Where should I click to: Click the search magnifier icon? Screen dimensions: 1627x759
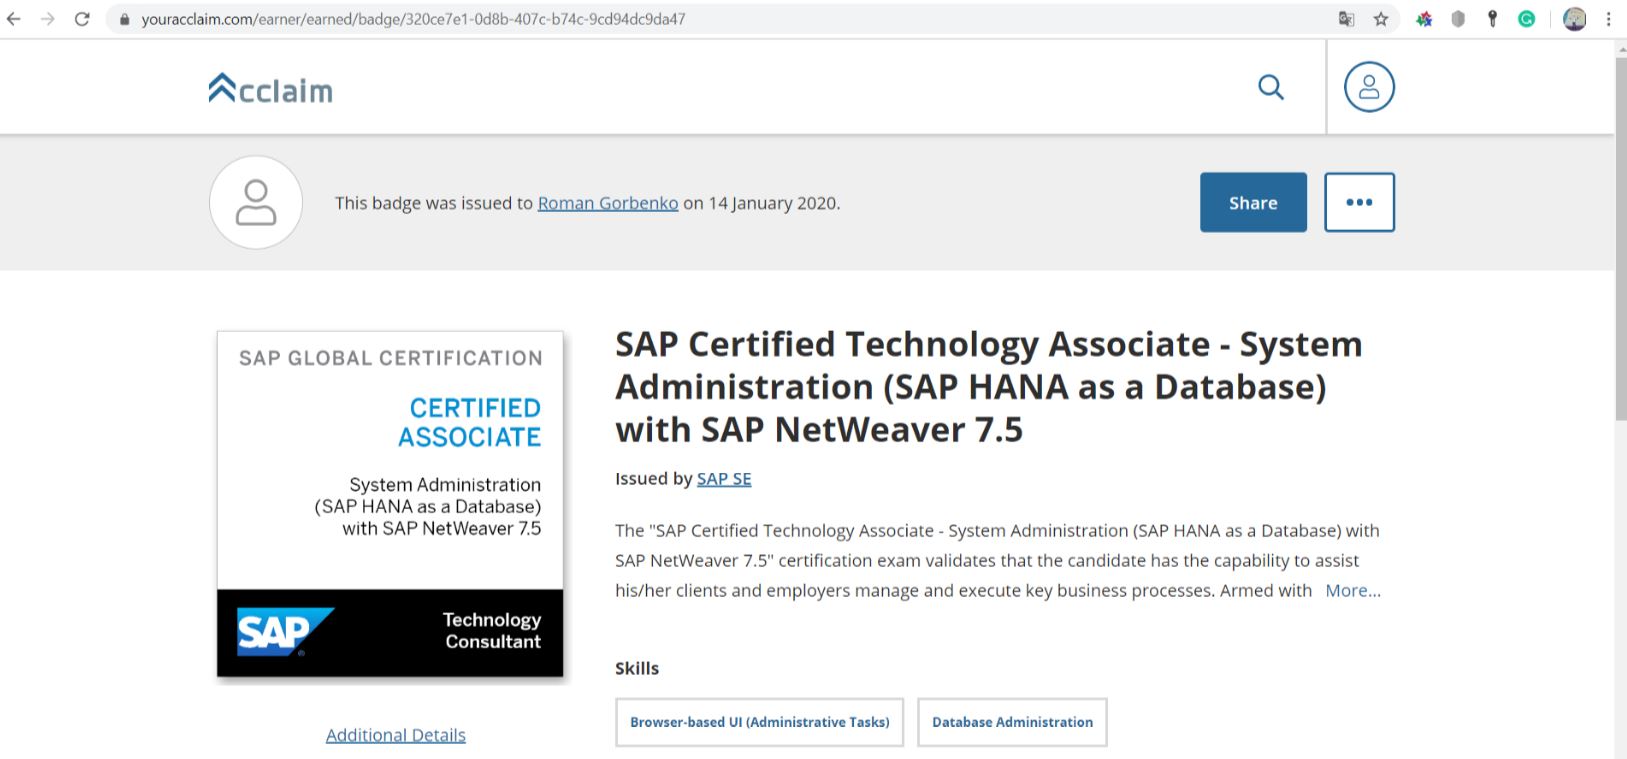click(1270, 88)
